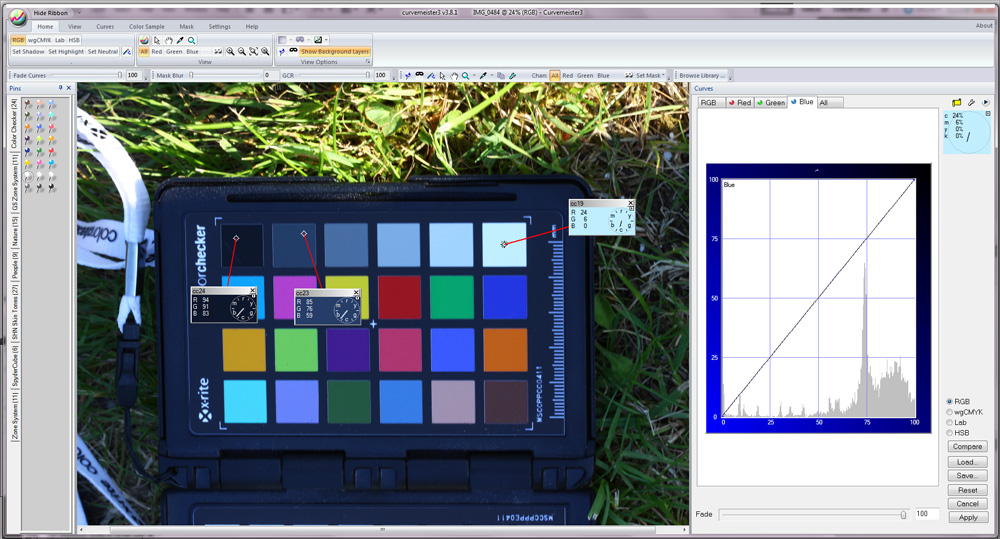Open the dropdown next to the lower eyedropper
1000x539 pixels.
tap(492, 75)
